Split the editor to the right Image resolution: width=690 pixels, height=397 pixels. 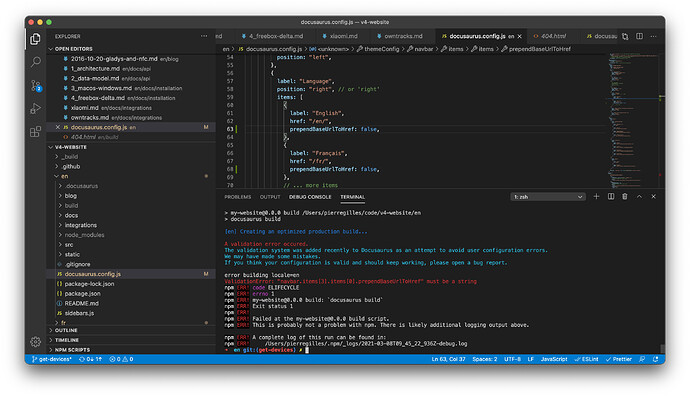point(639,36)
